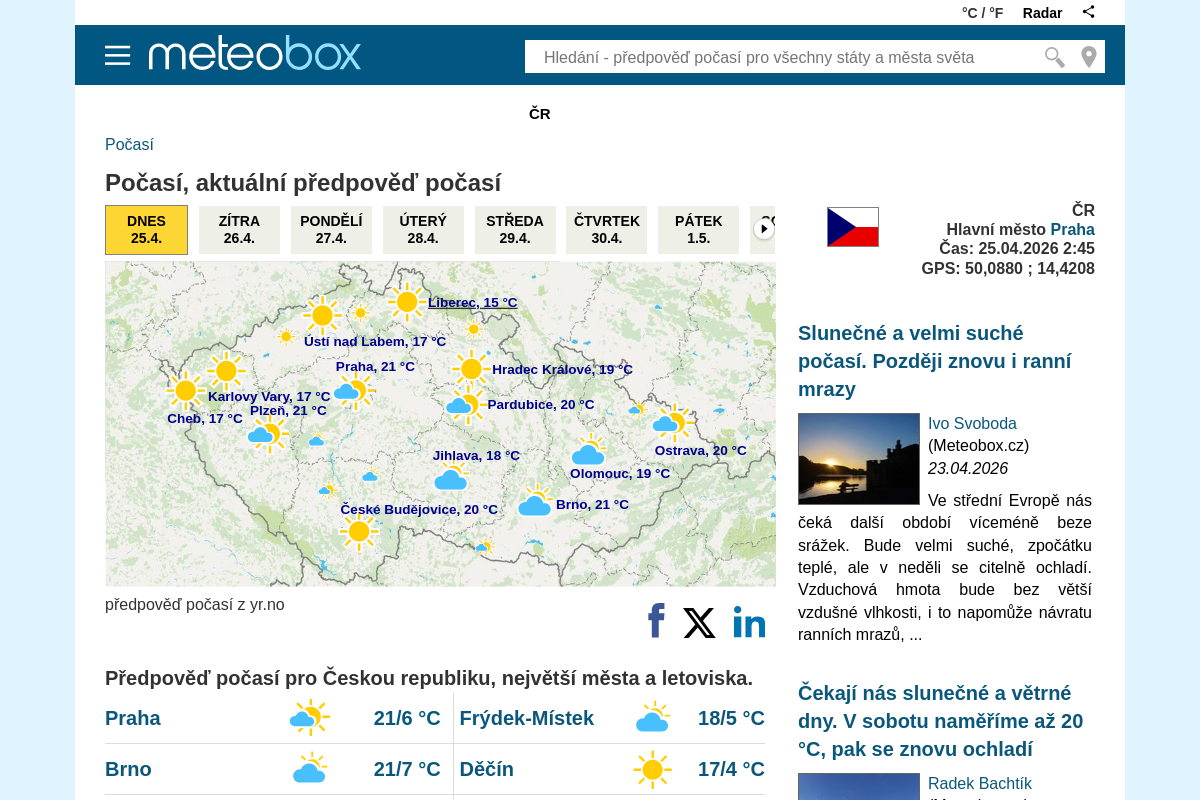
Task: Open Liberec forecast from the map
Action: pyautogui.click(x=472, y=302)
